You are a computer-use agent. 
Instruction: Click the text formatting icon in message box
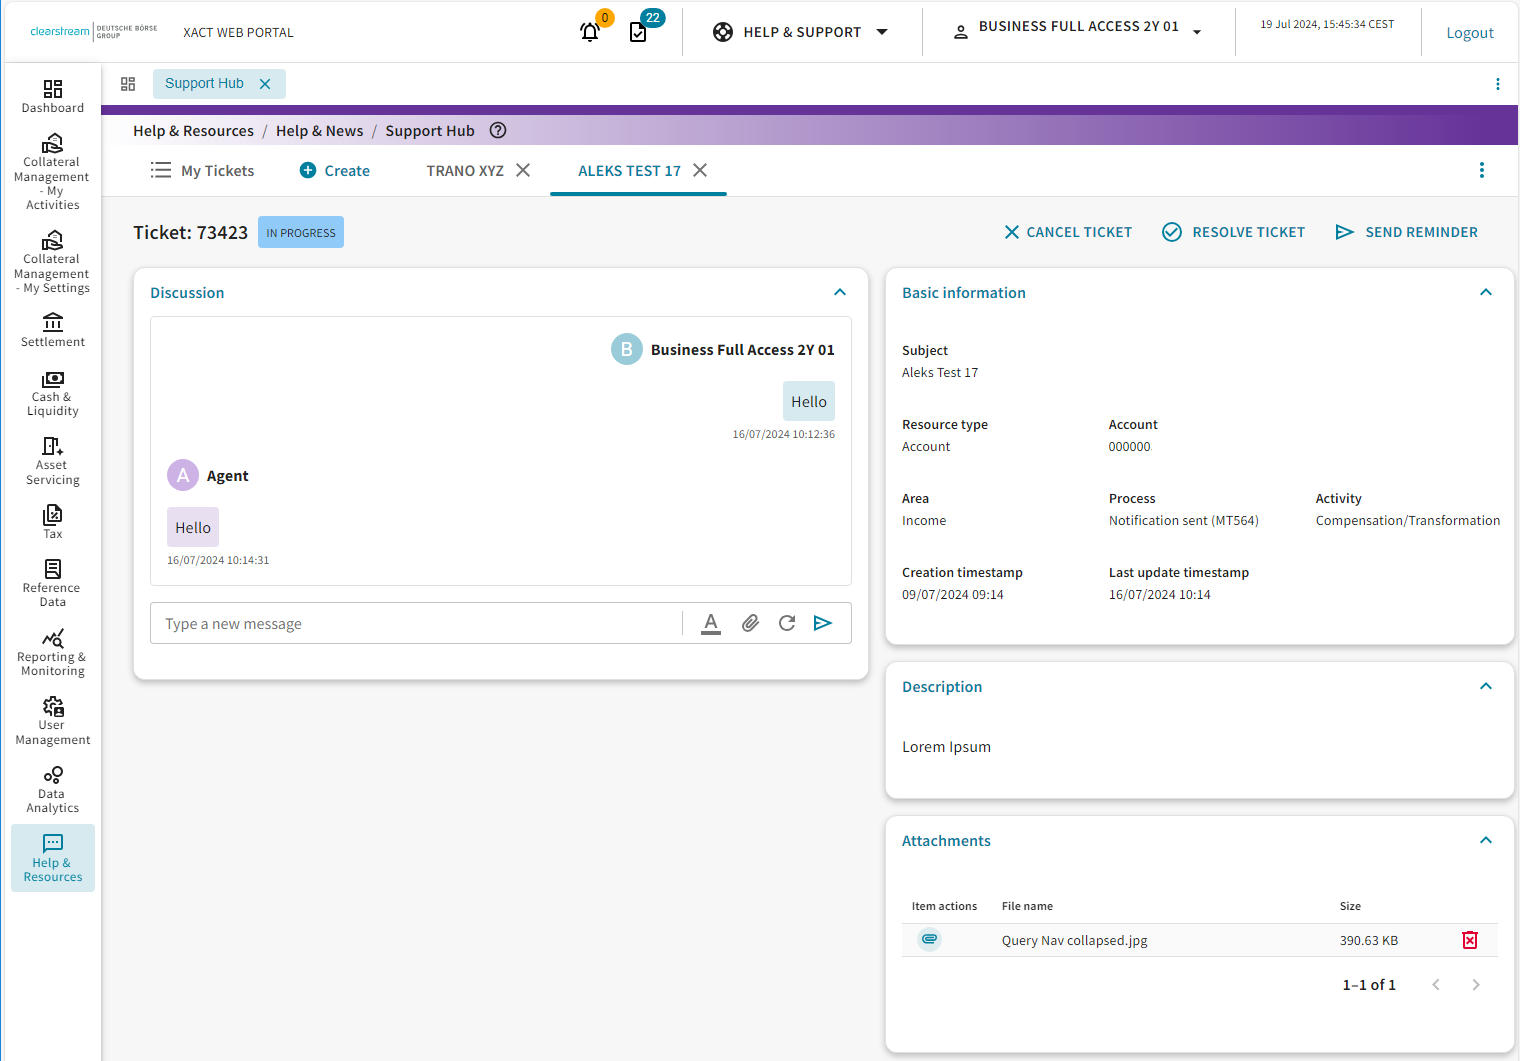point(711,622)
